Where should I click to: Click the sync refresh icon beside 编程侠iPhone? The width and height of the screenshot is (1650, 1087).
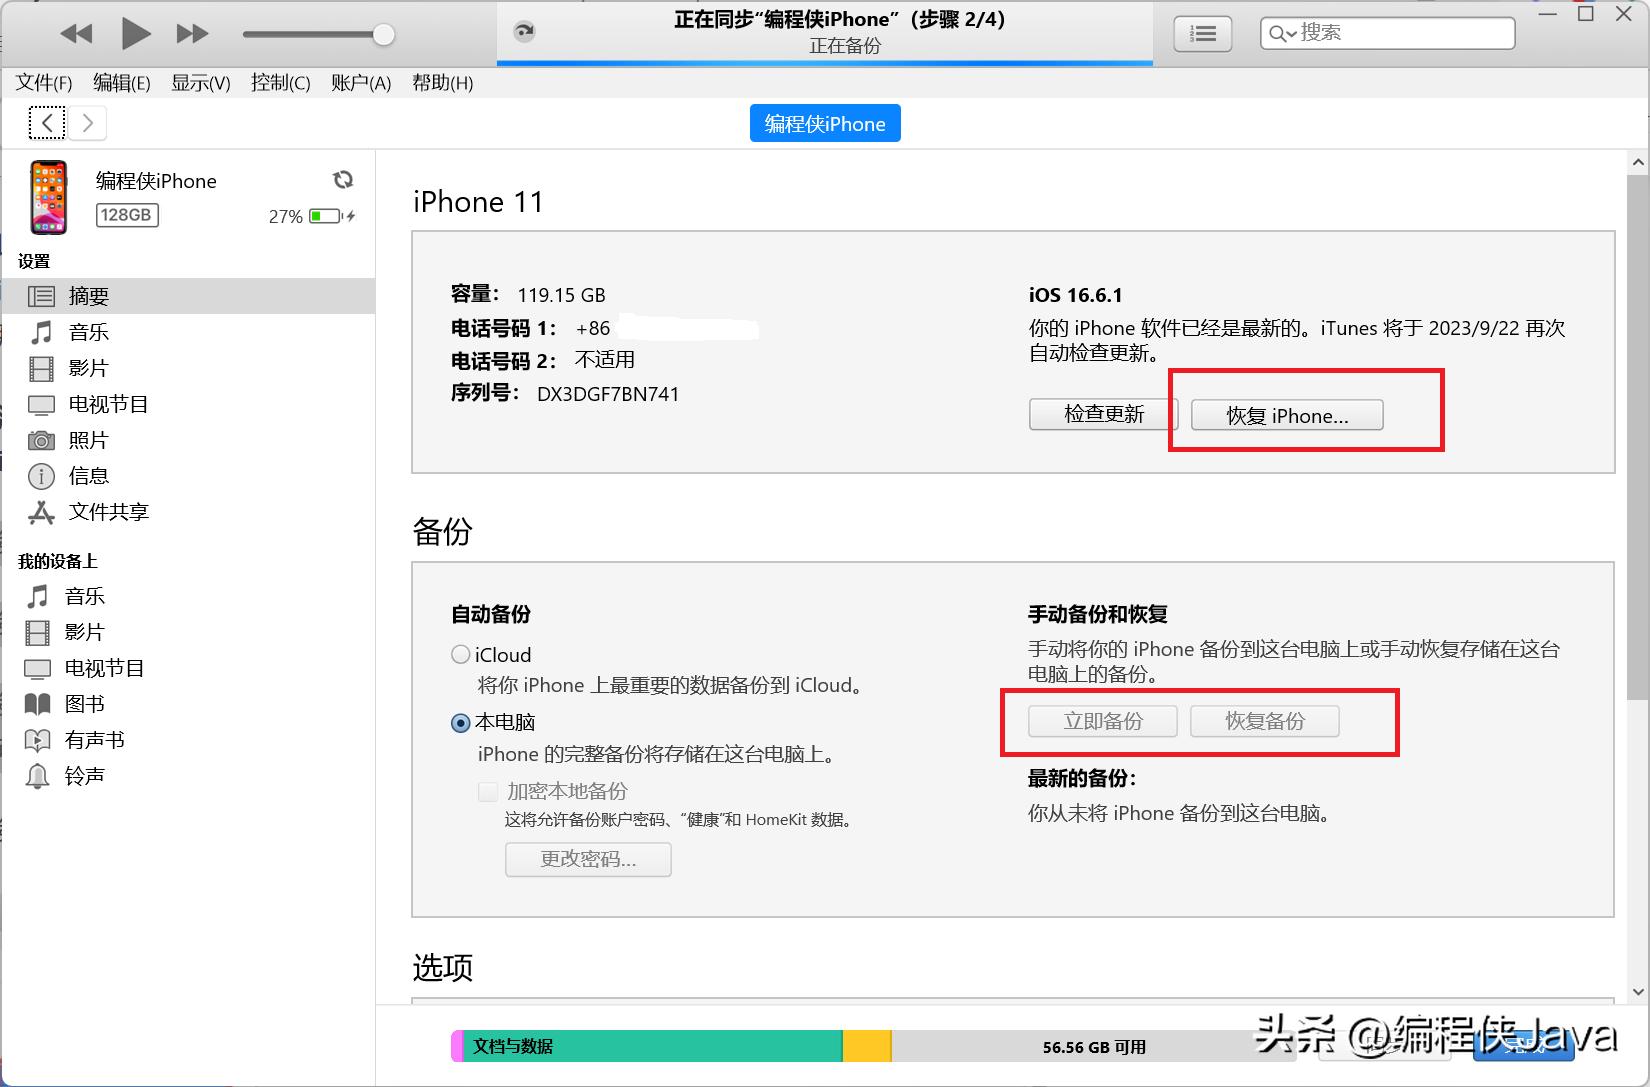tap(343, 180)
